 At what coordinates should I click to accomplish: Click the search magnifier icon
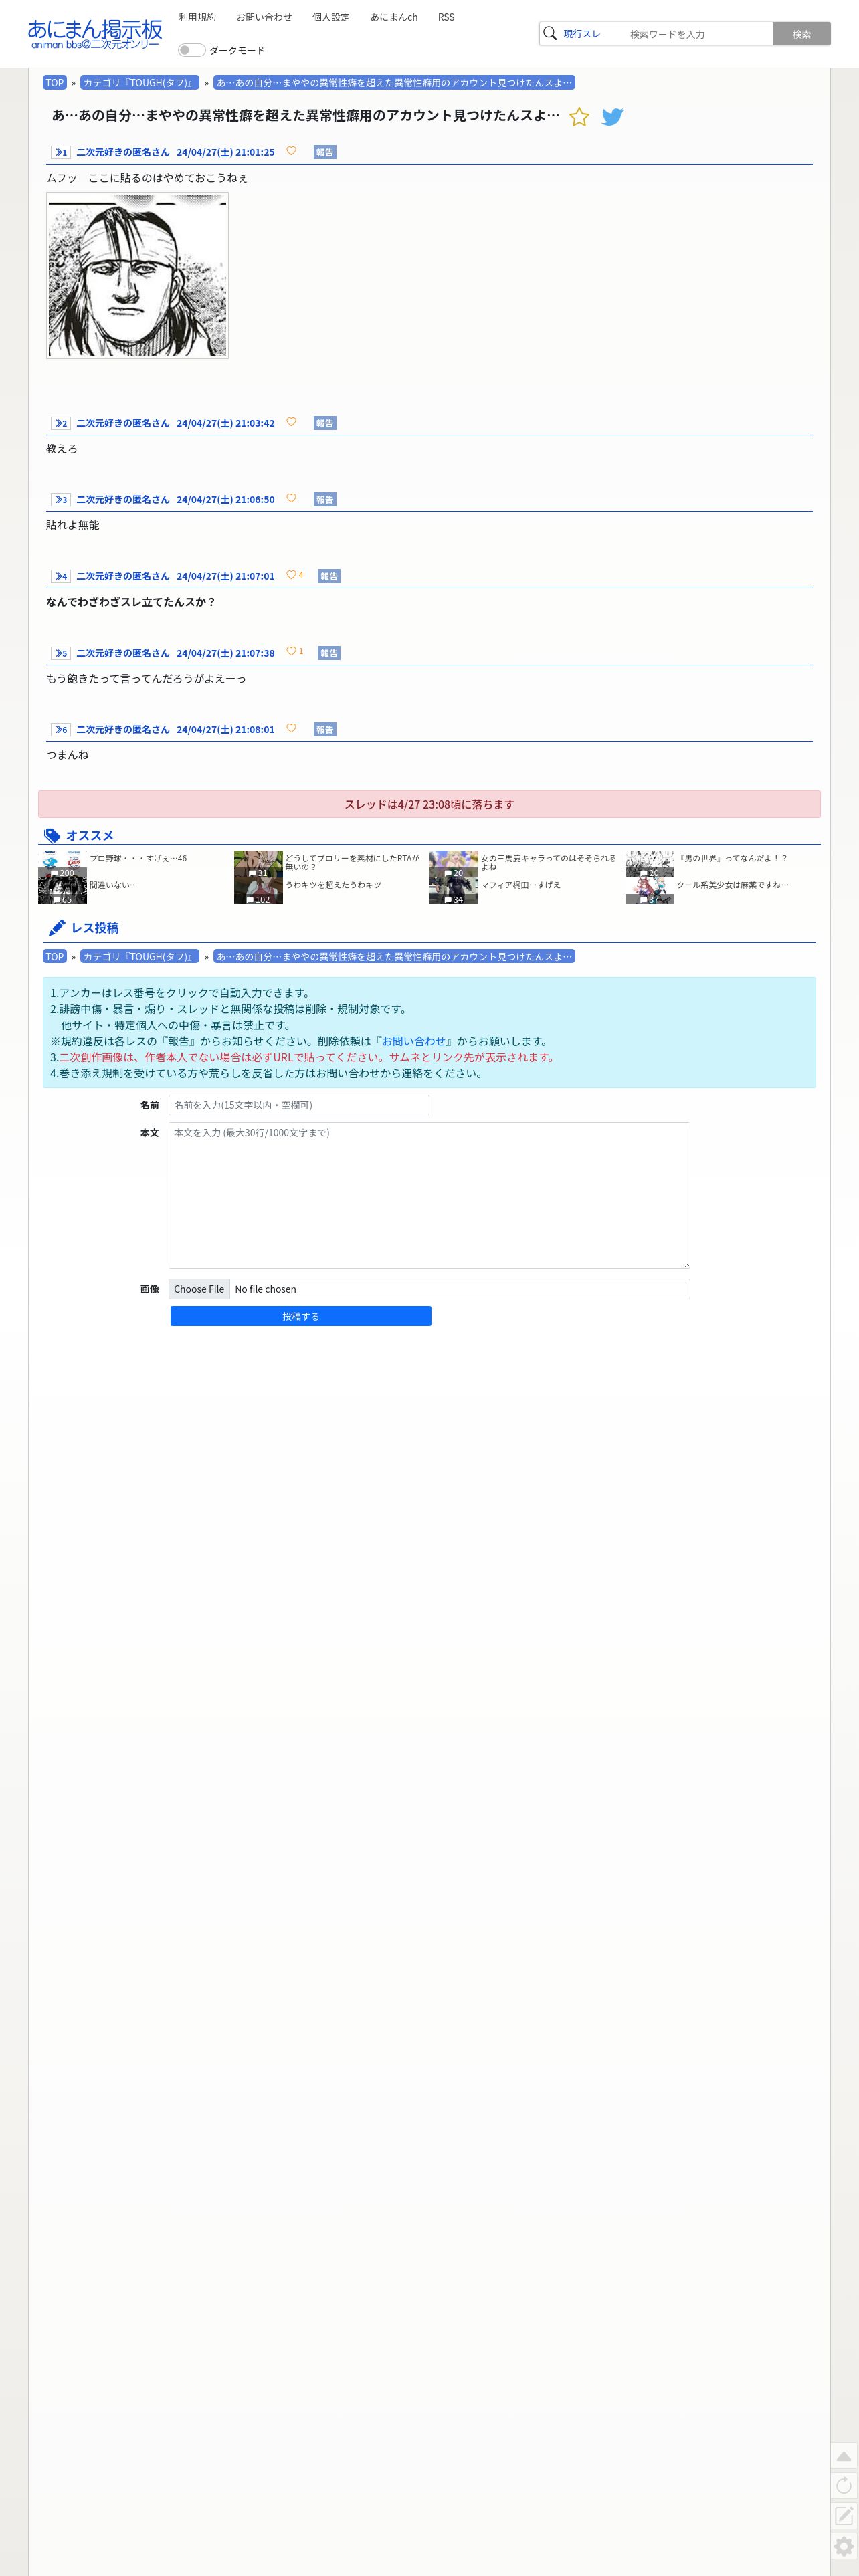click(x=550, y=33)
